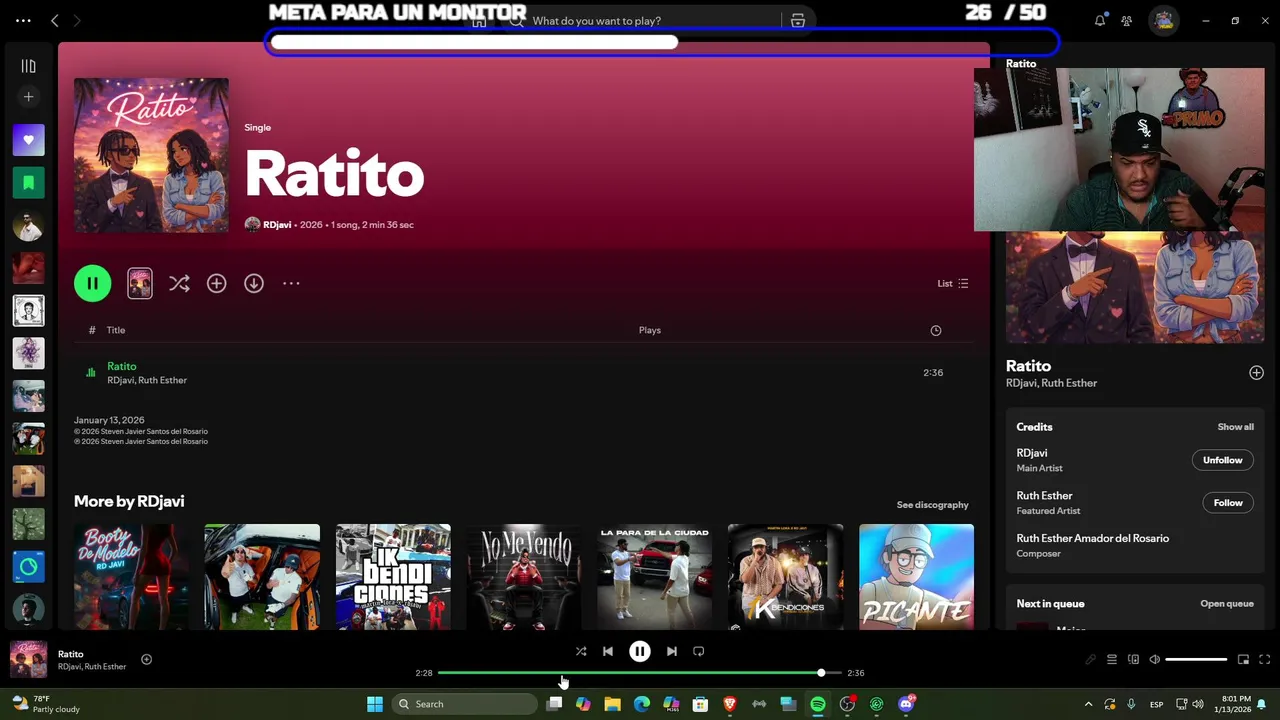
Task: Open the miniplayer
Action: [1243, 660]
